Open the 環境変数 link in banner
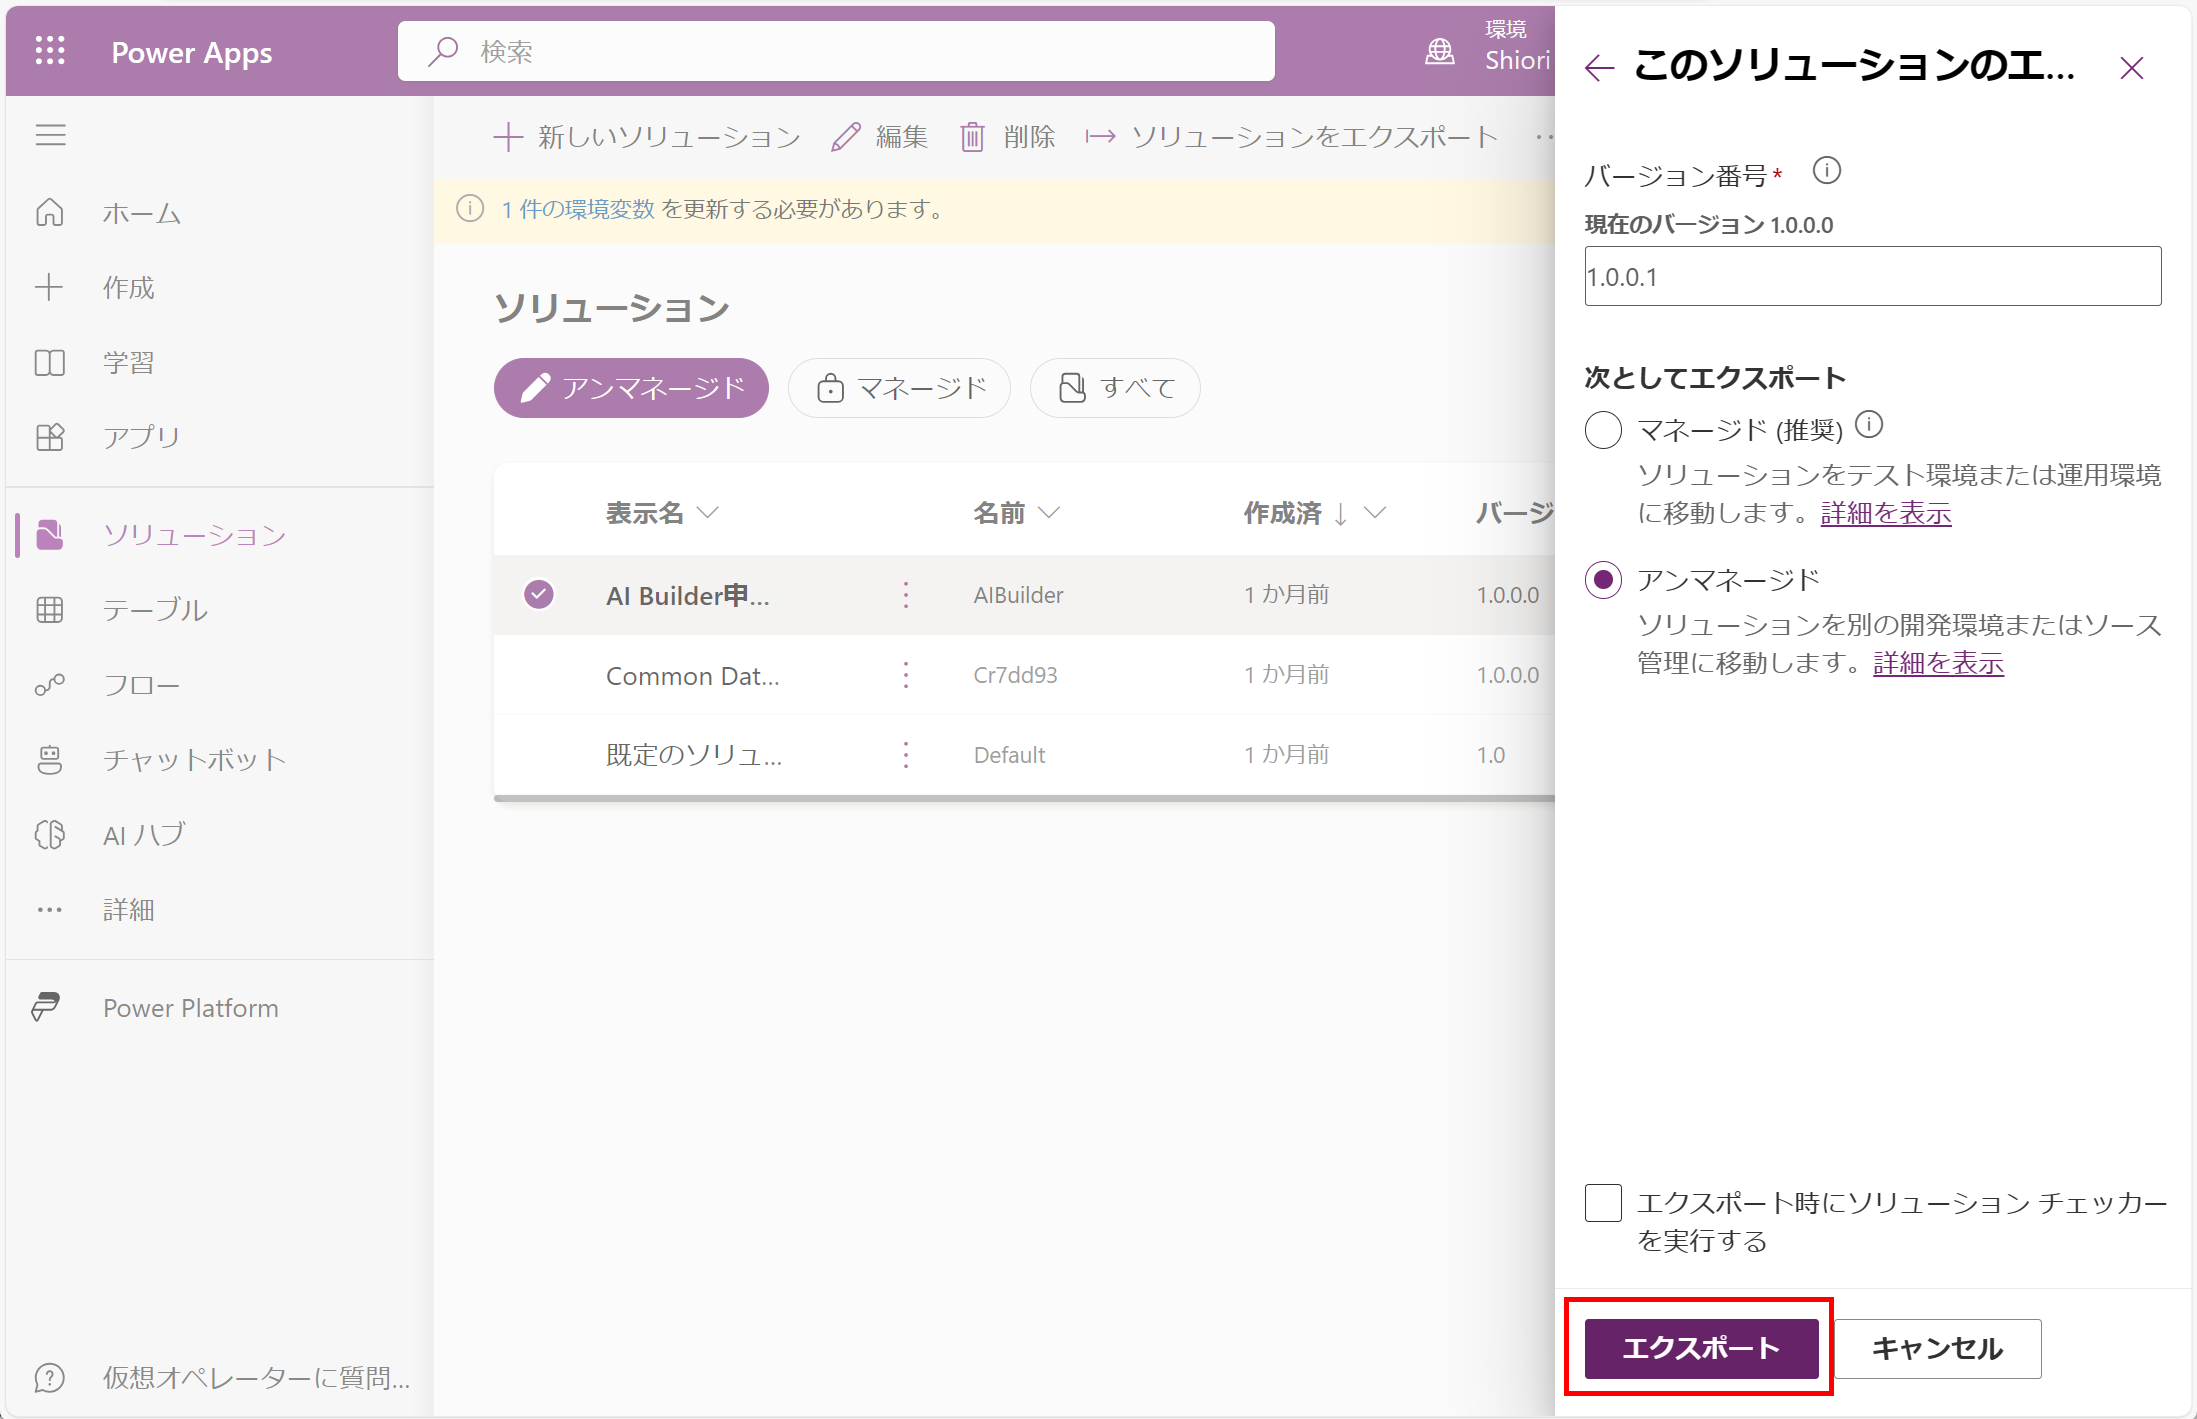 coord(578,209)
